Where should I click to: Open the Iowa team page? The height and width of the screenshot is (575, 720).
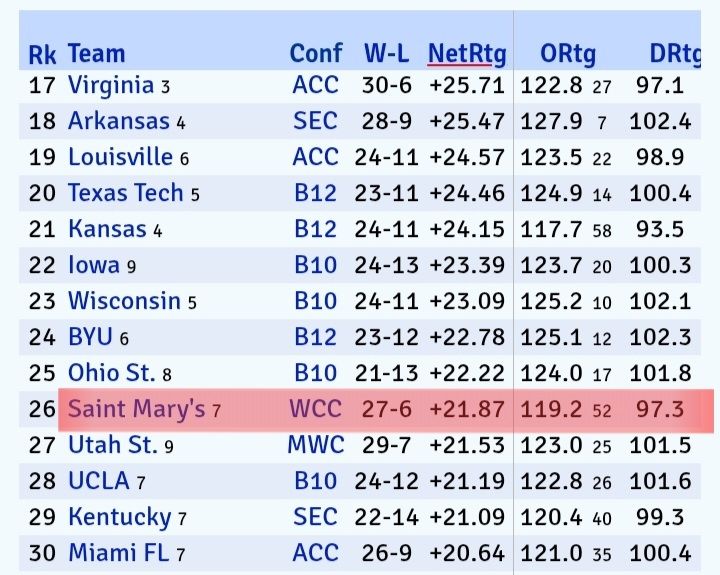coord(93,265)
